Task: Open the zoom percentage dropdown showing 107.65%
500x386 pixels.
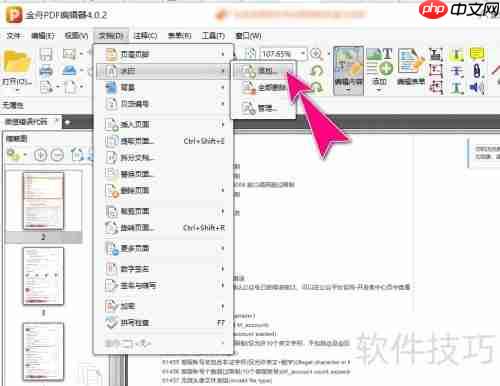Action: [x=283, y=54]
